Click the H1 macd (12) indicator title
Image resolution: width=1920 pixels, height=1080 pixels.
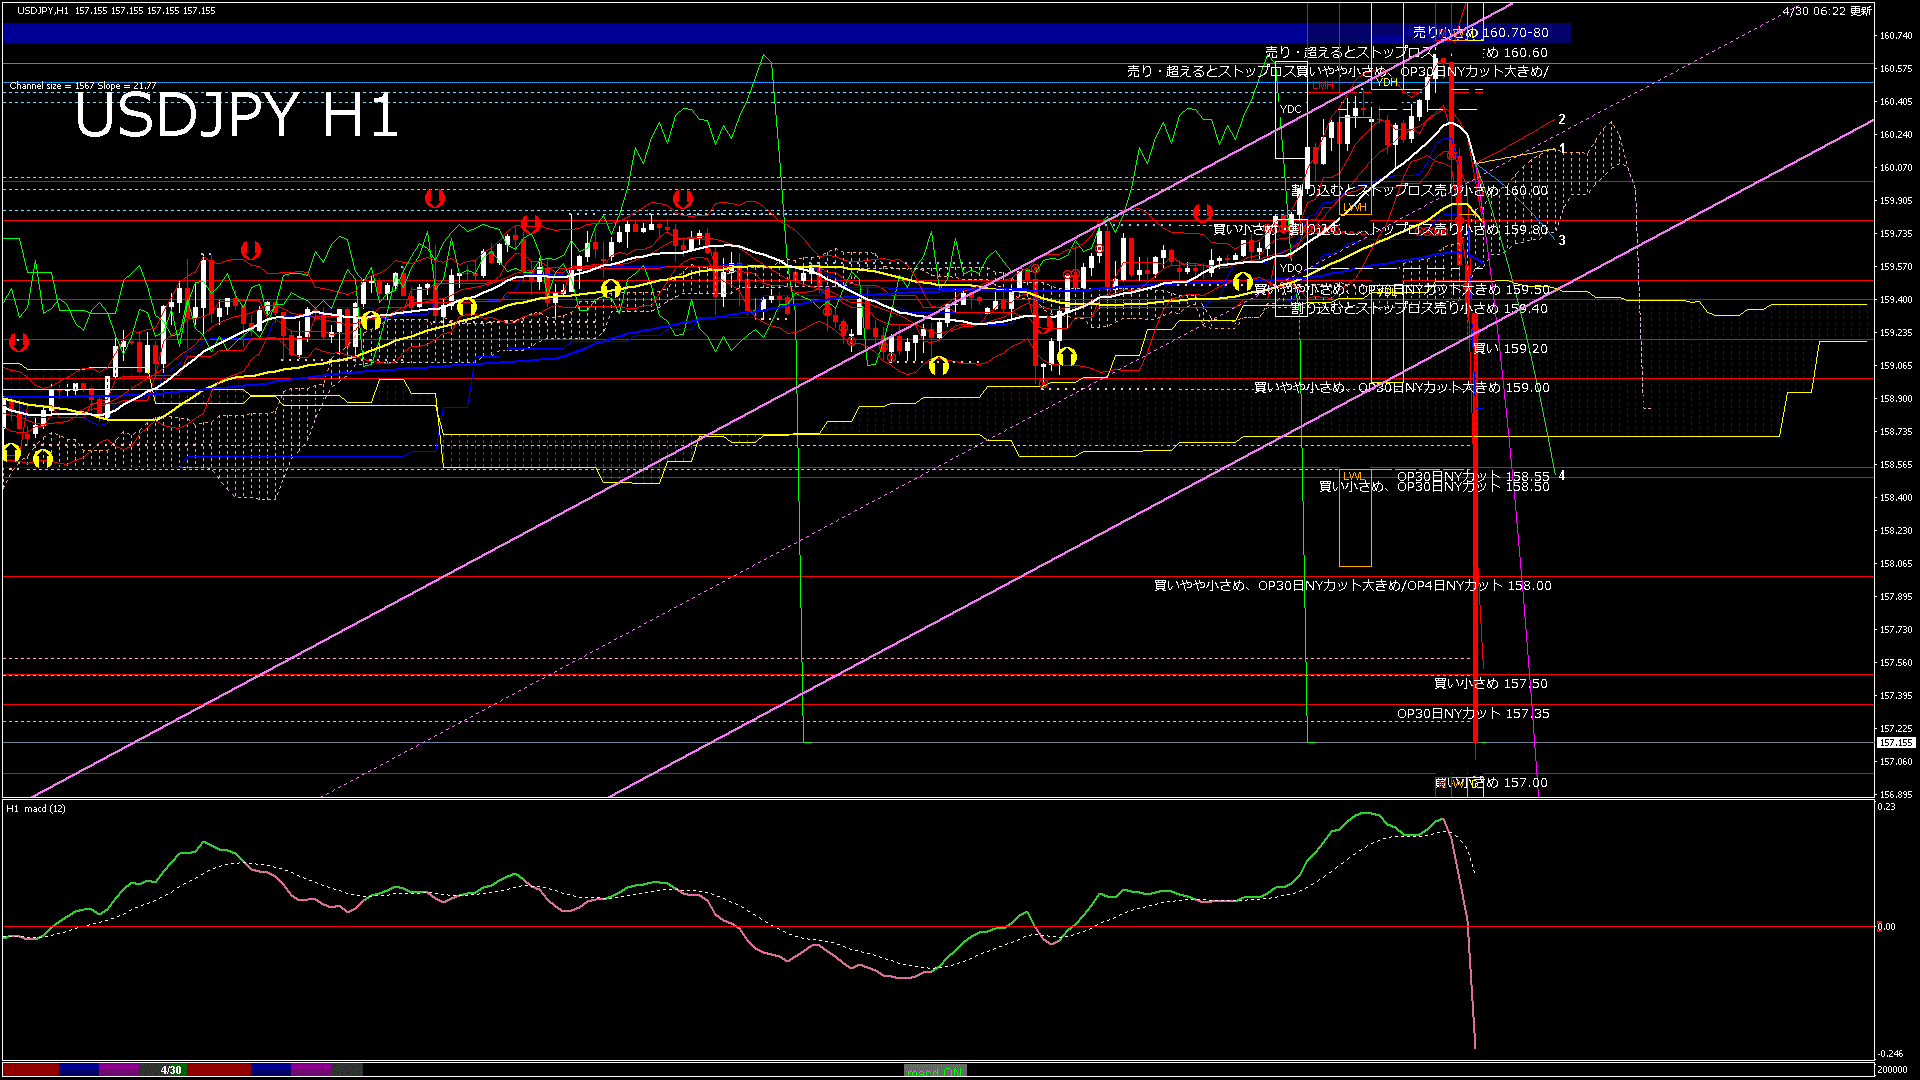36,808
